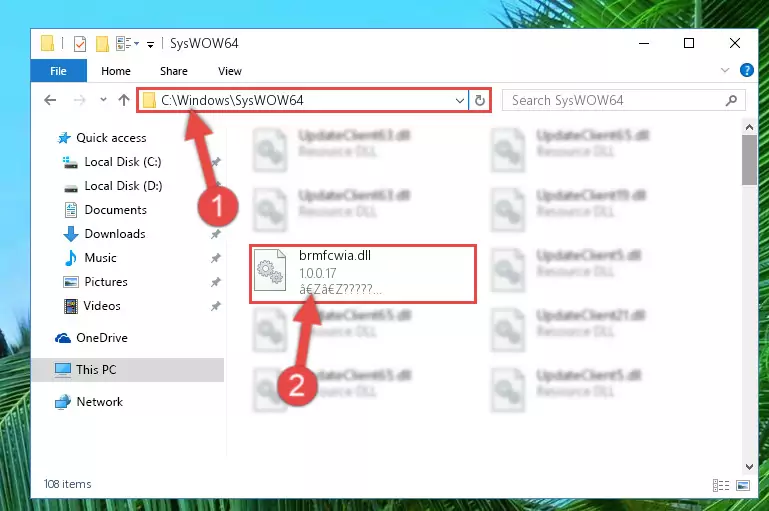
Task: Refresh the SysWOW64 folder view
Action: 480,101
